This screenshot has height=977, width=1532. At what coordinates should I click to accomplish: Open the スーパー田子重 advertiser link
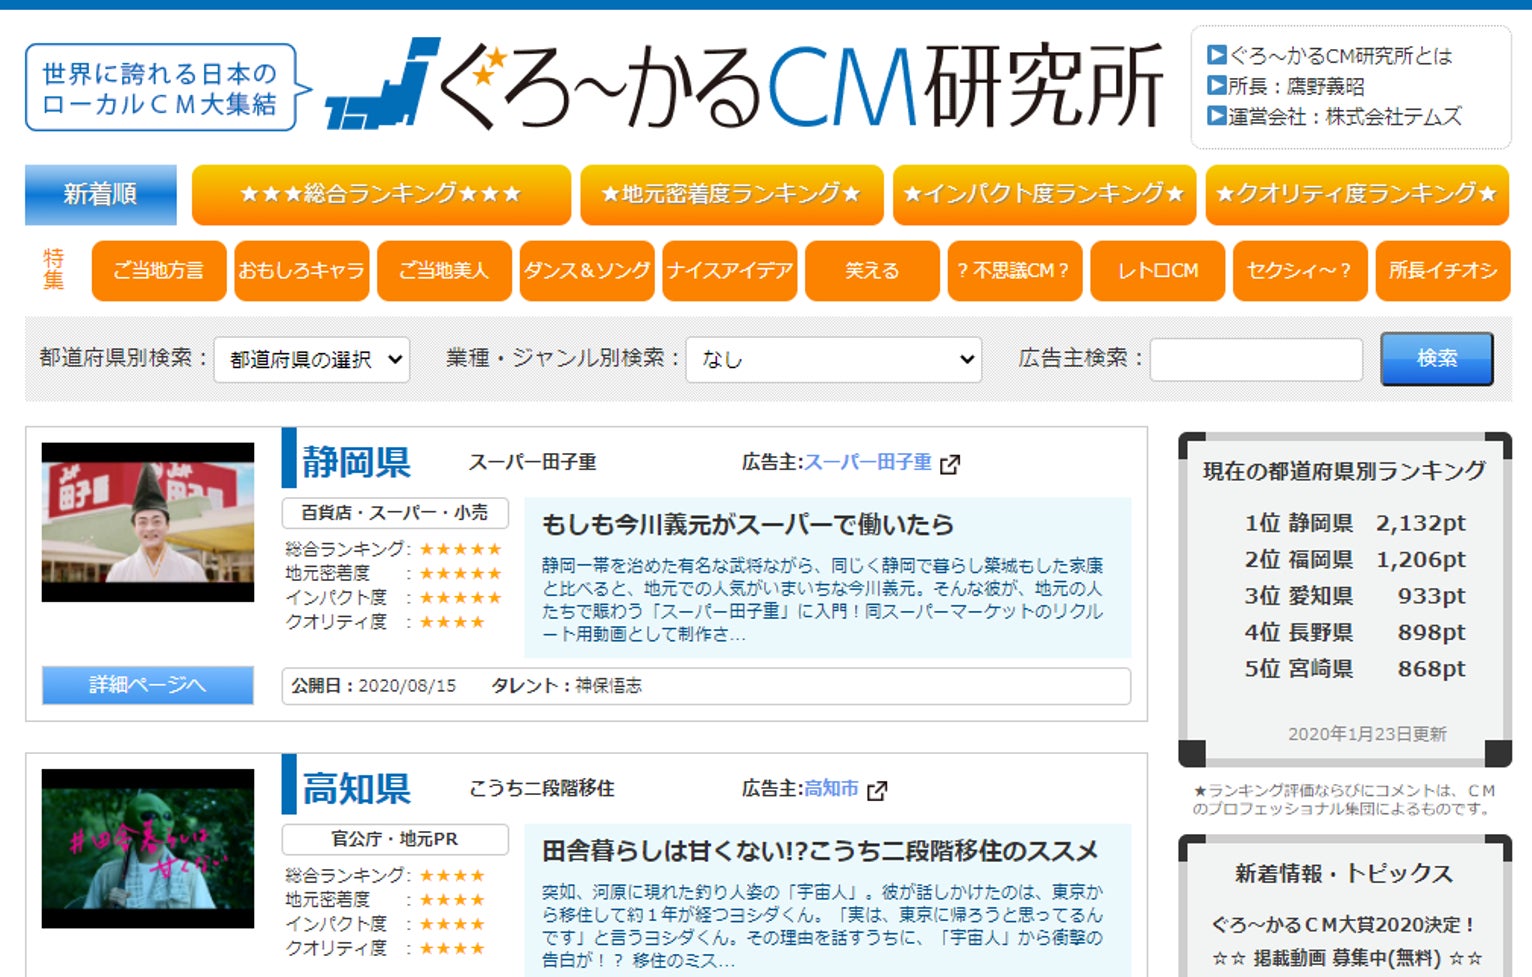tap(867, 462)
